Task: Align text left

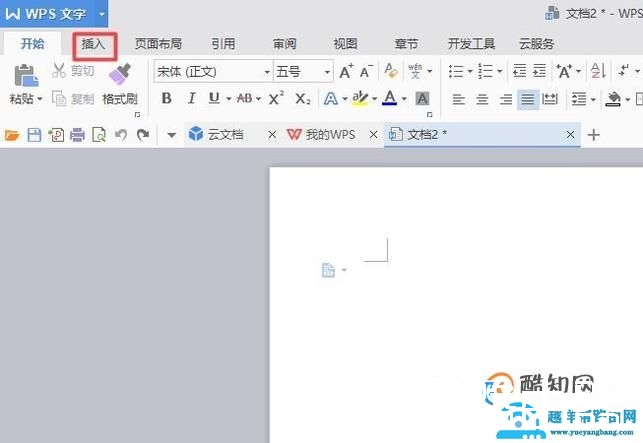Action: (458, 99)
